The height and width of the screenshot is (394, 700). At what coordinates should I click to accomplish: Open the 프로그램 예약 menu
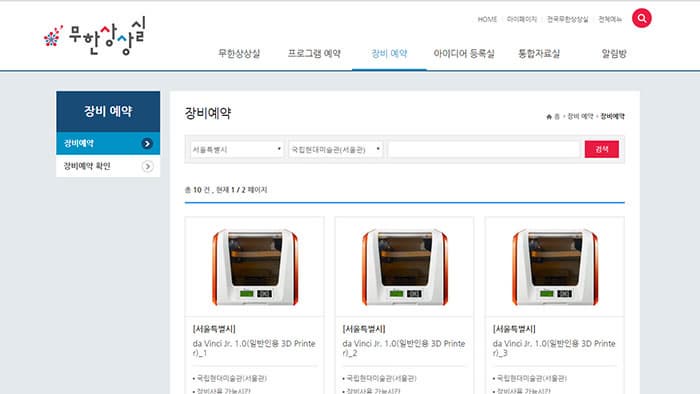click(314, 54)
